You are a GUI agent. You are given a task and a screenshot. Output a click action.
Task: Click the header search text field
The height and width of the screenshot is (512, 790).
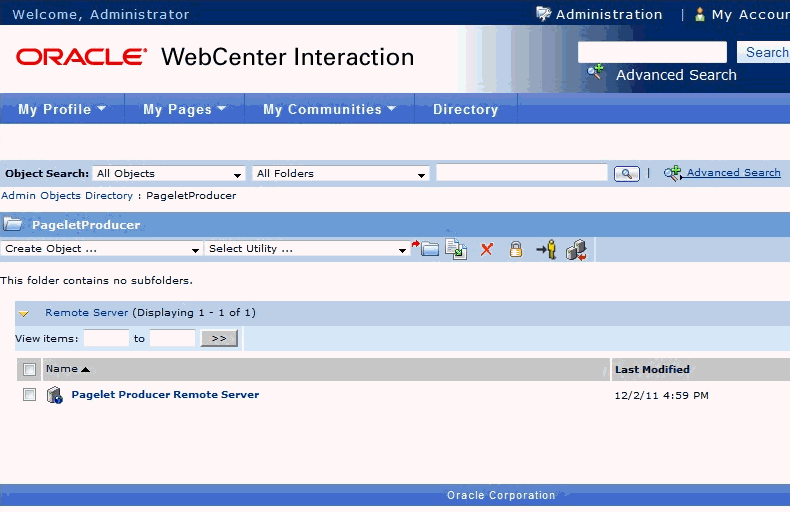[652, 52]
